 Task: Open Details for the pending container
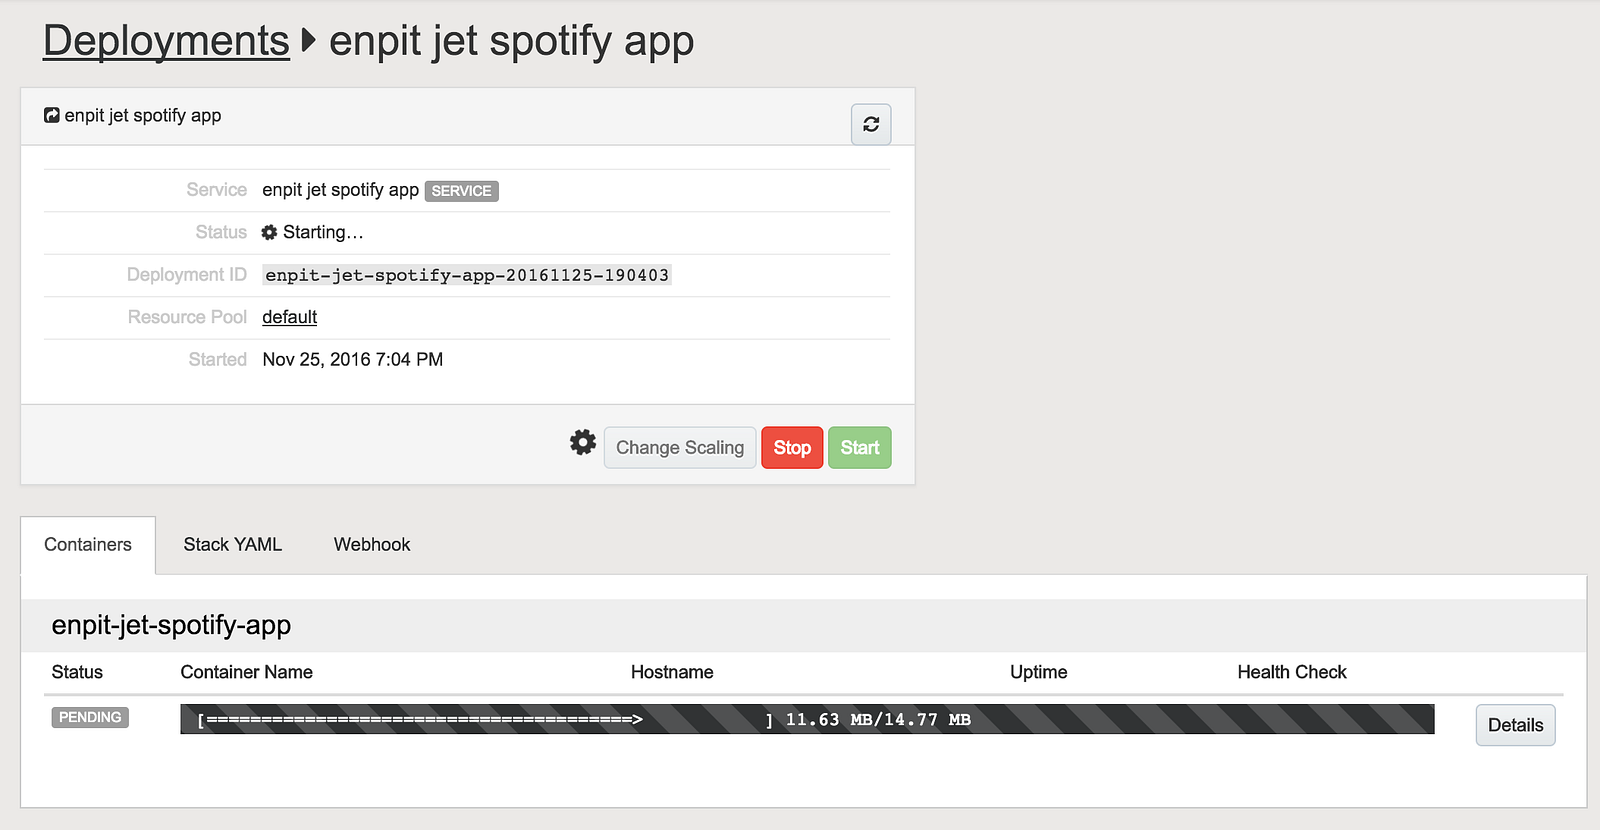(1515, 725)
